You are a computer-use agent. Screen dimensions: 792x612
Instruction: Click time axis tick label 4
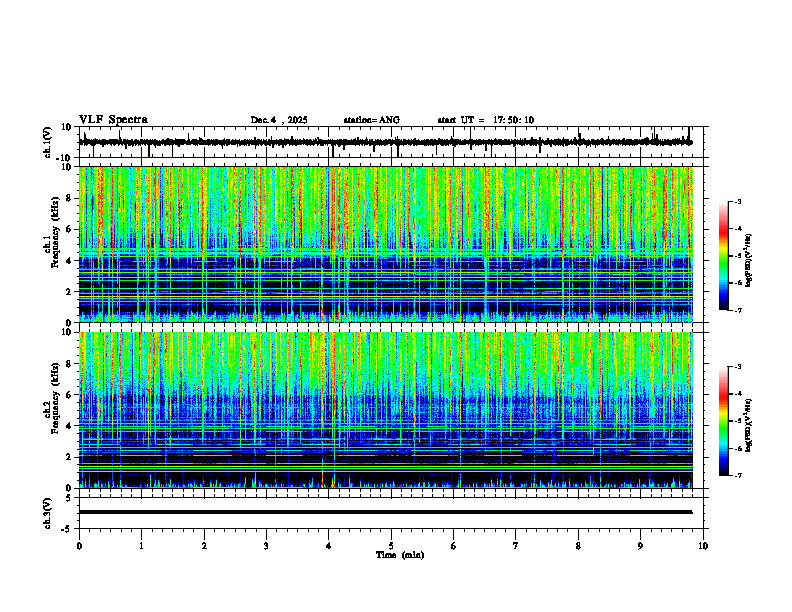(329, 546)
